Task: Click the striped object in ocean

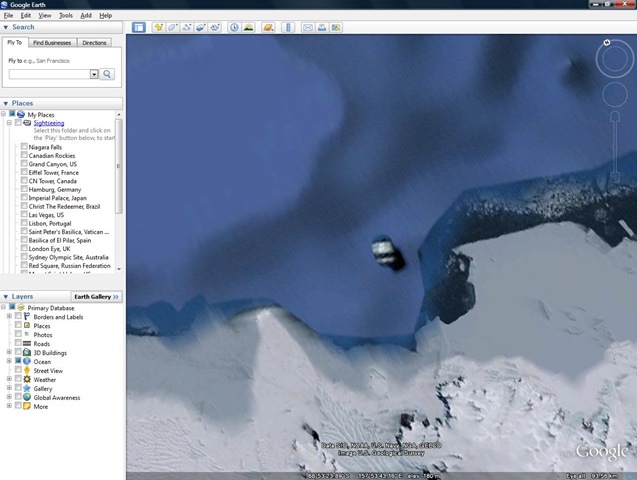Action: (x=388, y=253)
